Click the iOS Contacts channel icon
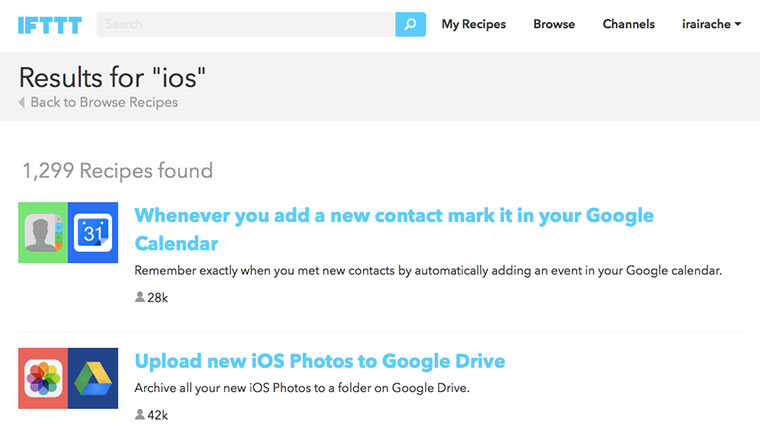Viewport: 760px width, 447px height. coord(43,233)
